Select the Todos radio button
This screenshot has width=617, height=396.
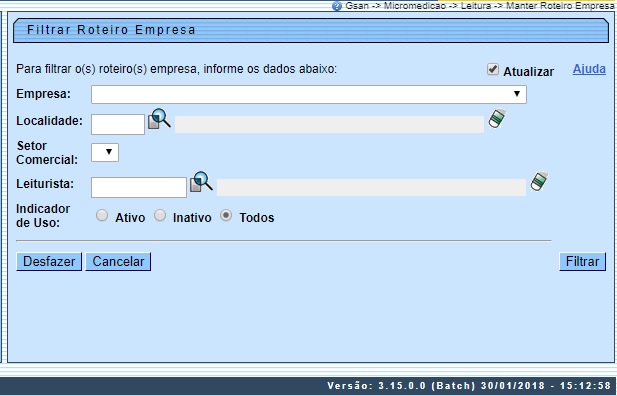point(226,215)
